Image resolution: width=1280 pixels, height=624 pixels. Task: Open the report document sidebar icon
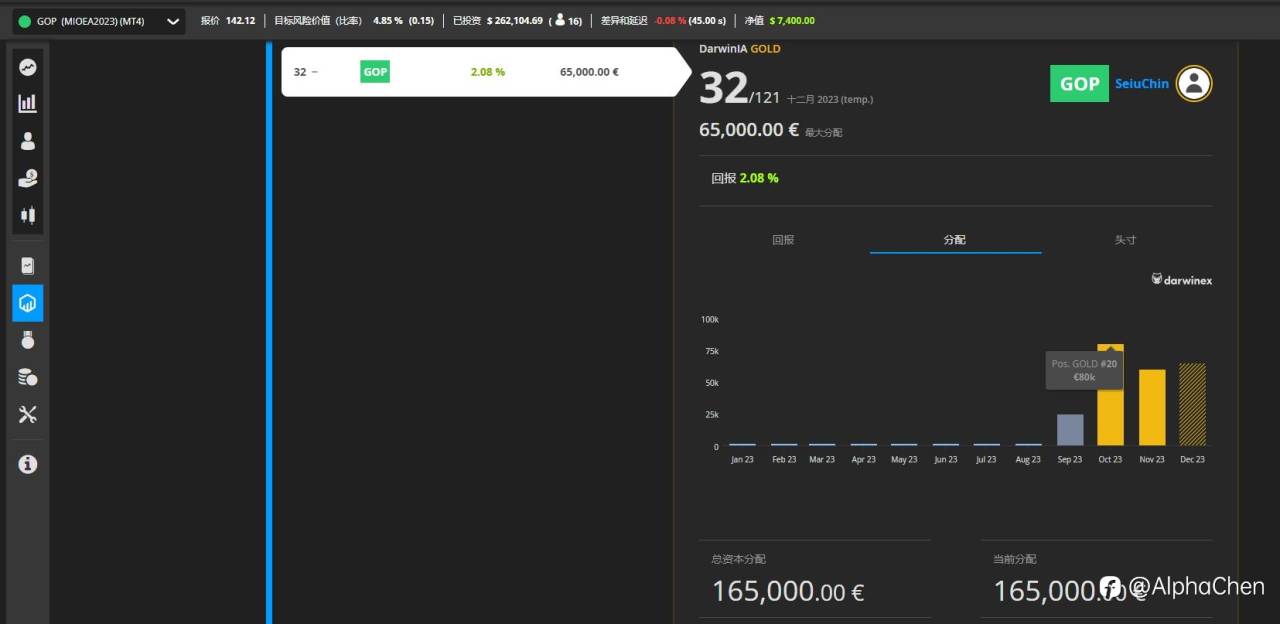pyautogui.click(x=28, y=266)
